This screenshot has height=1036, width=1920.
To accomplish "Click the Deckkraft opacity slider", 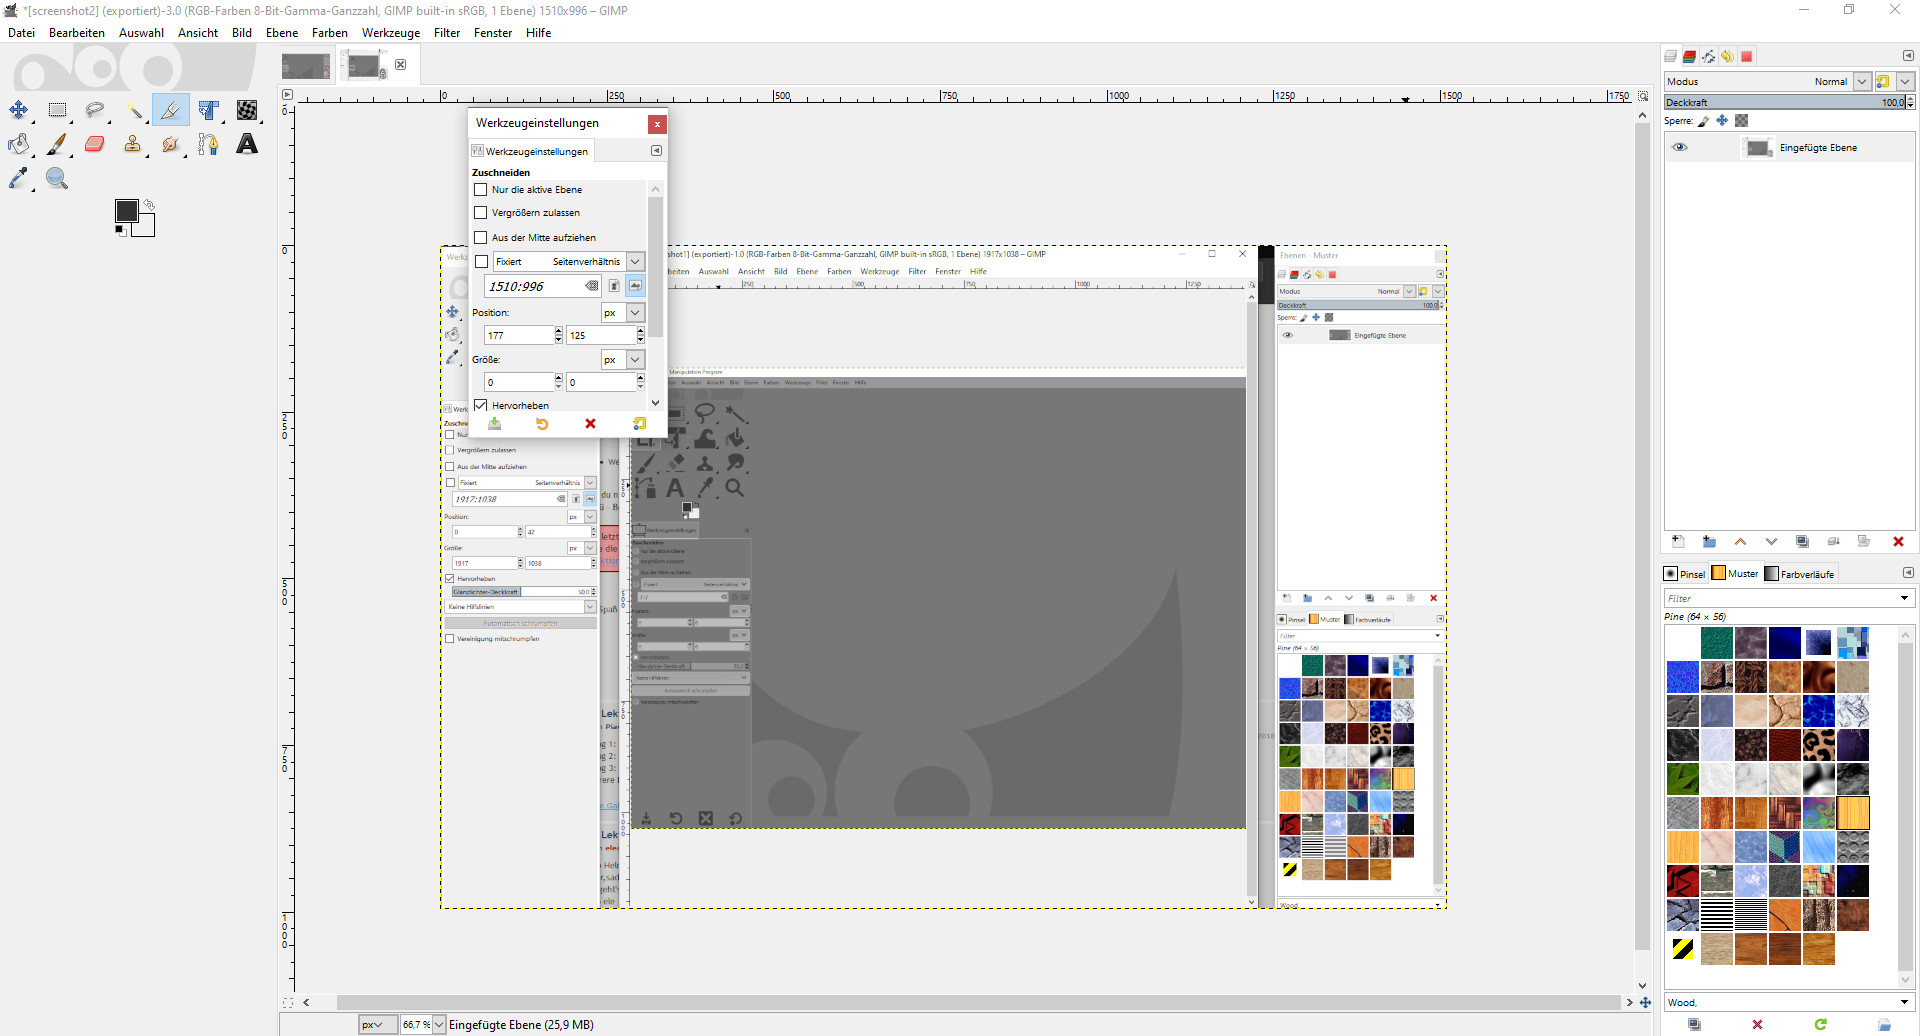I will [1784, 102].
